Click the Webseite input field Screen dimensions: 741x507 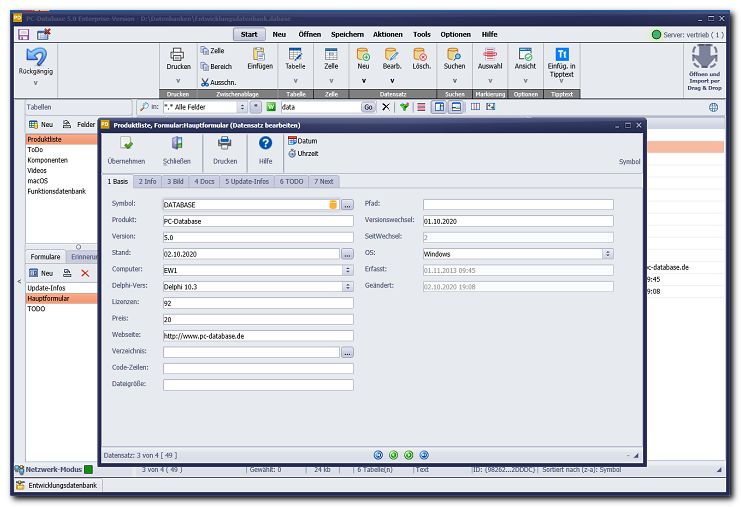(258, 336)
